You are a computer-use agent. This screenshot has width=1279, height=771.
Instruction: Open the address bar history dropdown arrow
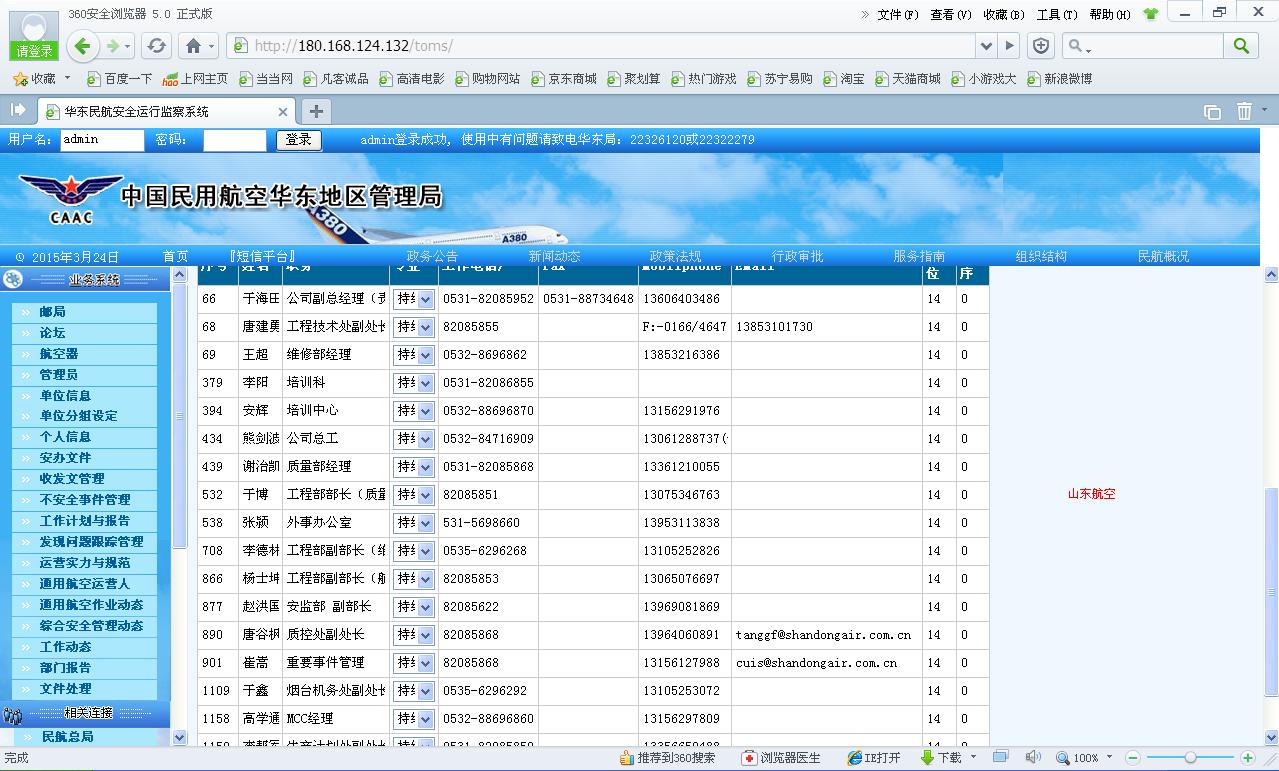pyautogui.click(x=987, y=46)
